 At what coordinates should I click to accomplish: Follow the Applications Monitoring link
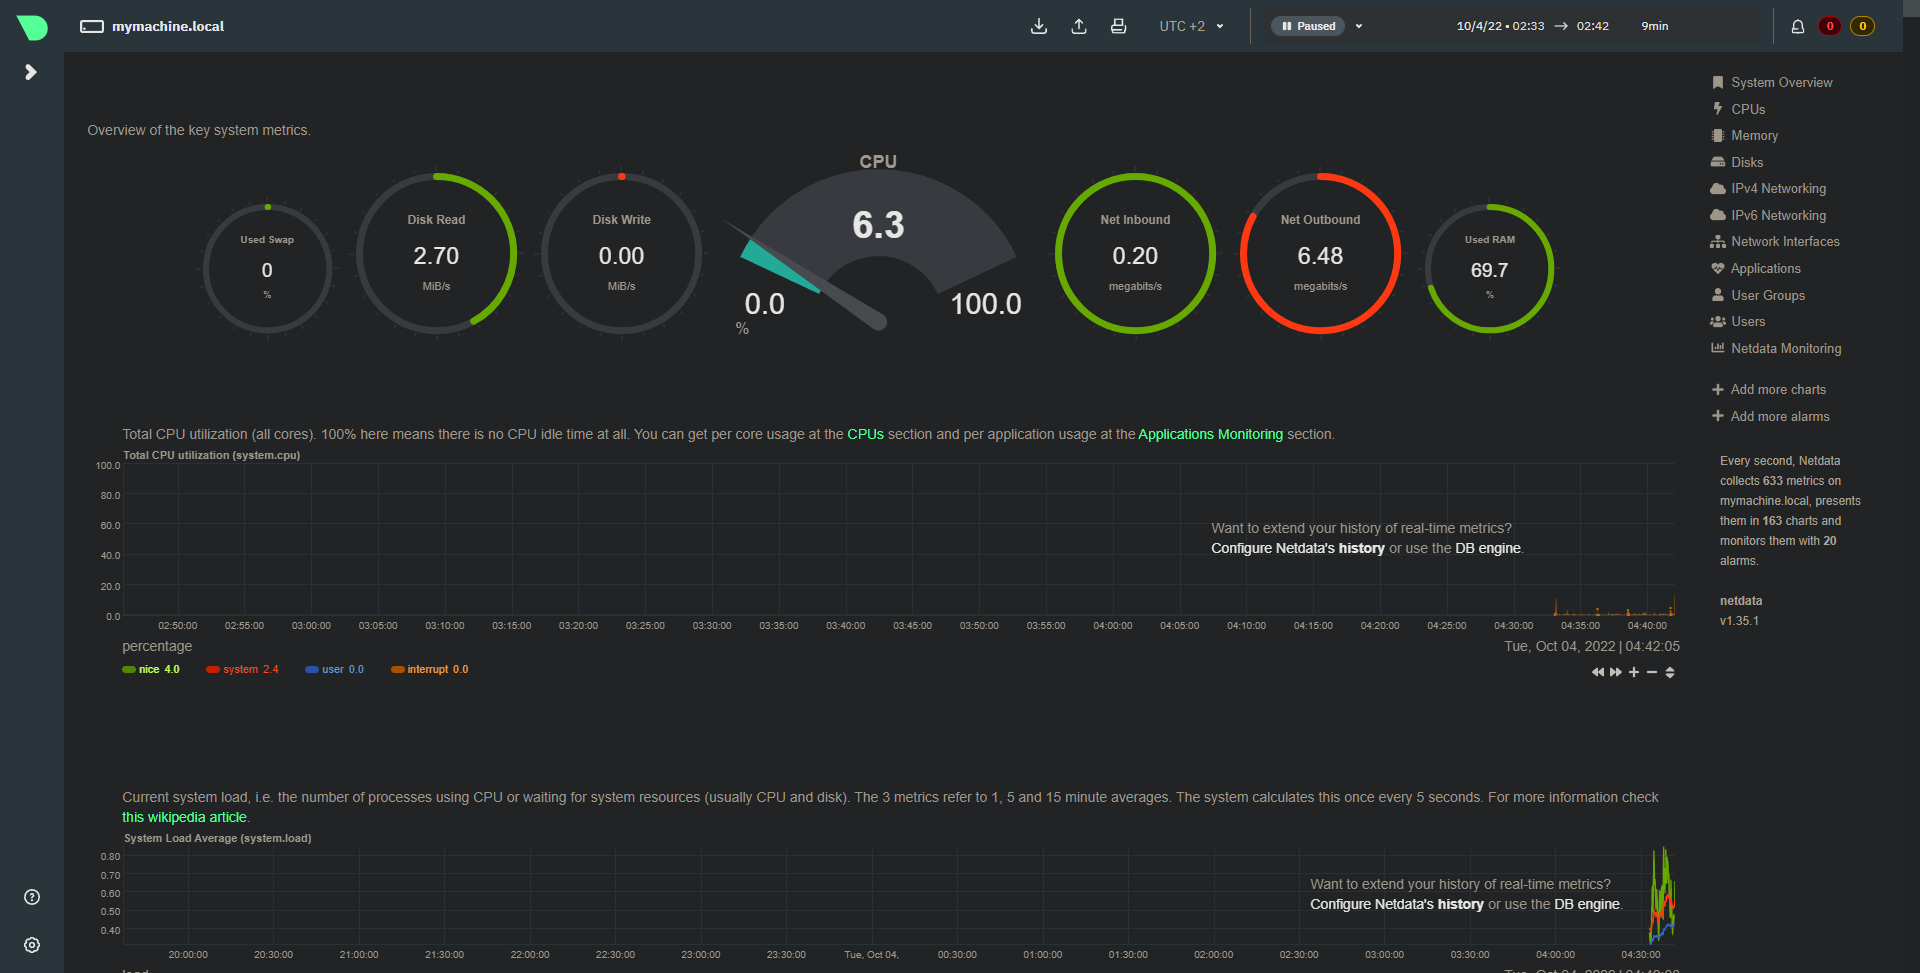(x=1210, y=434)
